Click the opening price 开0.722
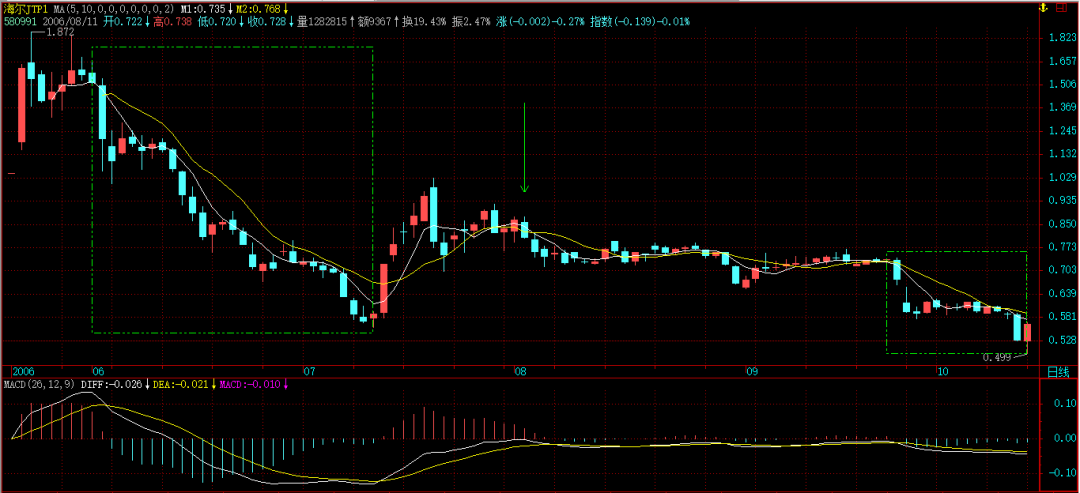Viewport: 1080px width, 493px height. coord(123,21)
